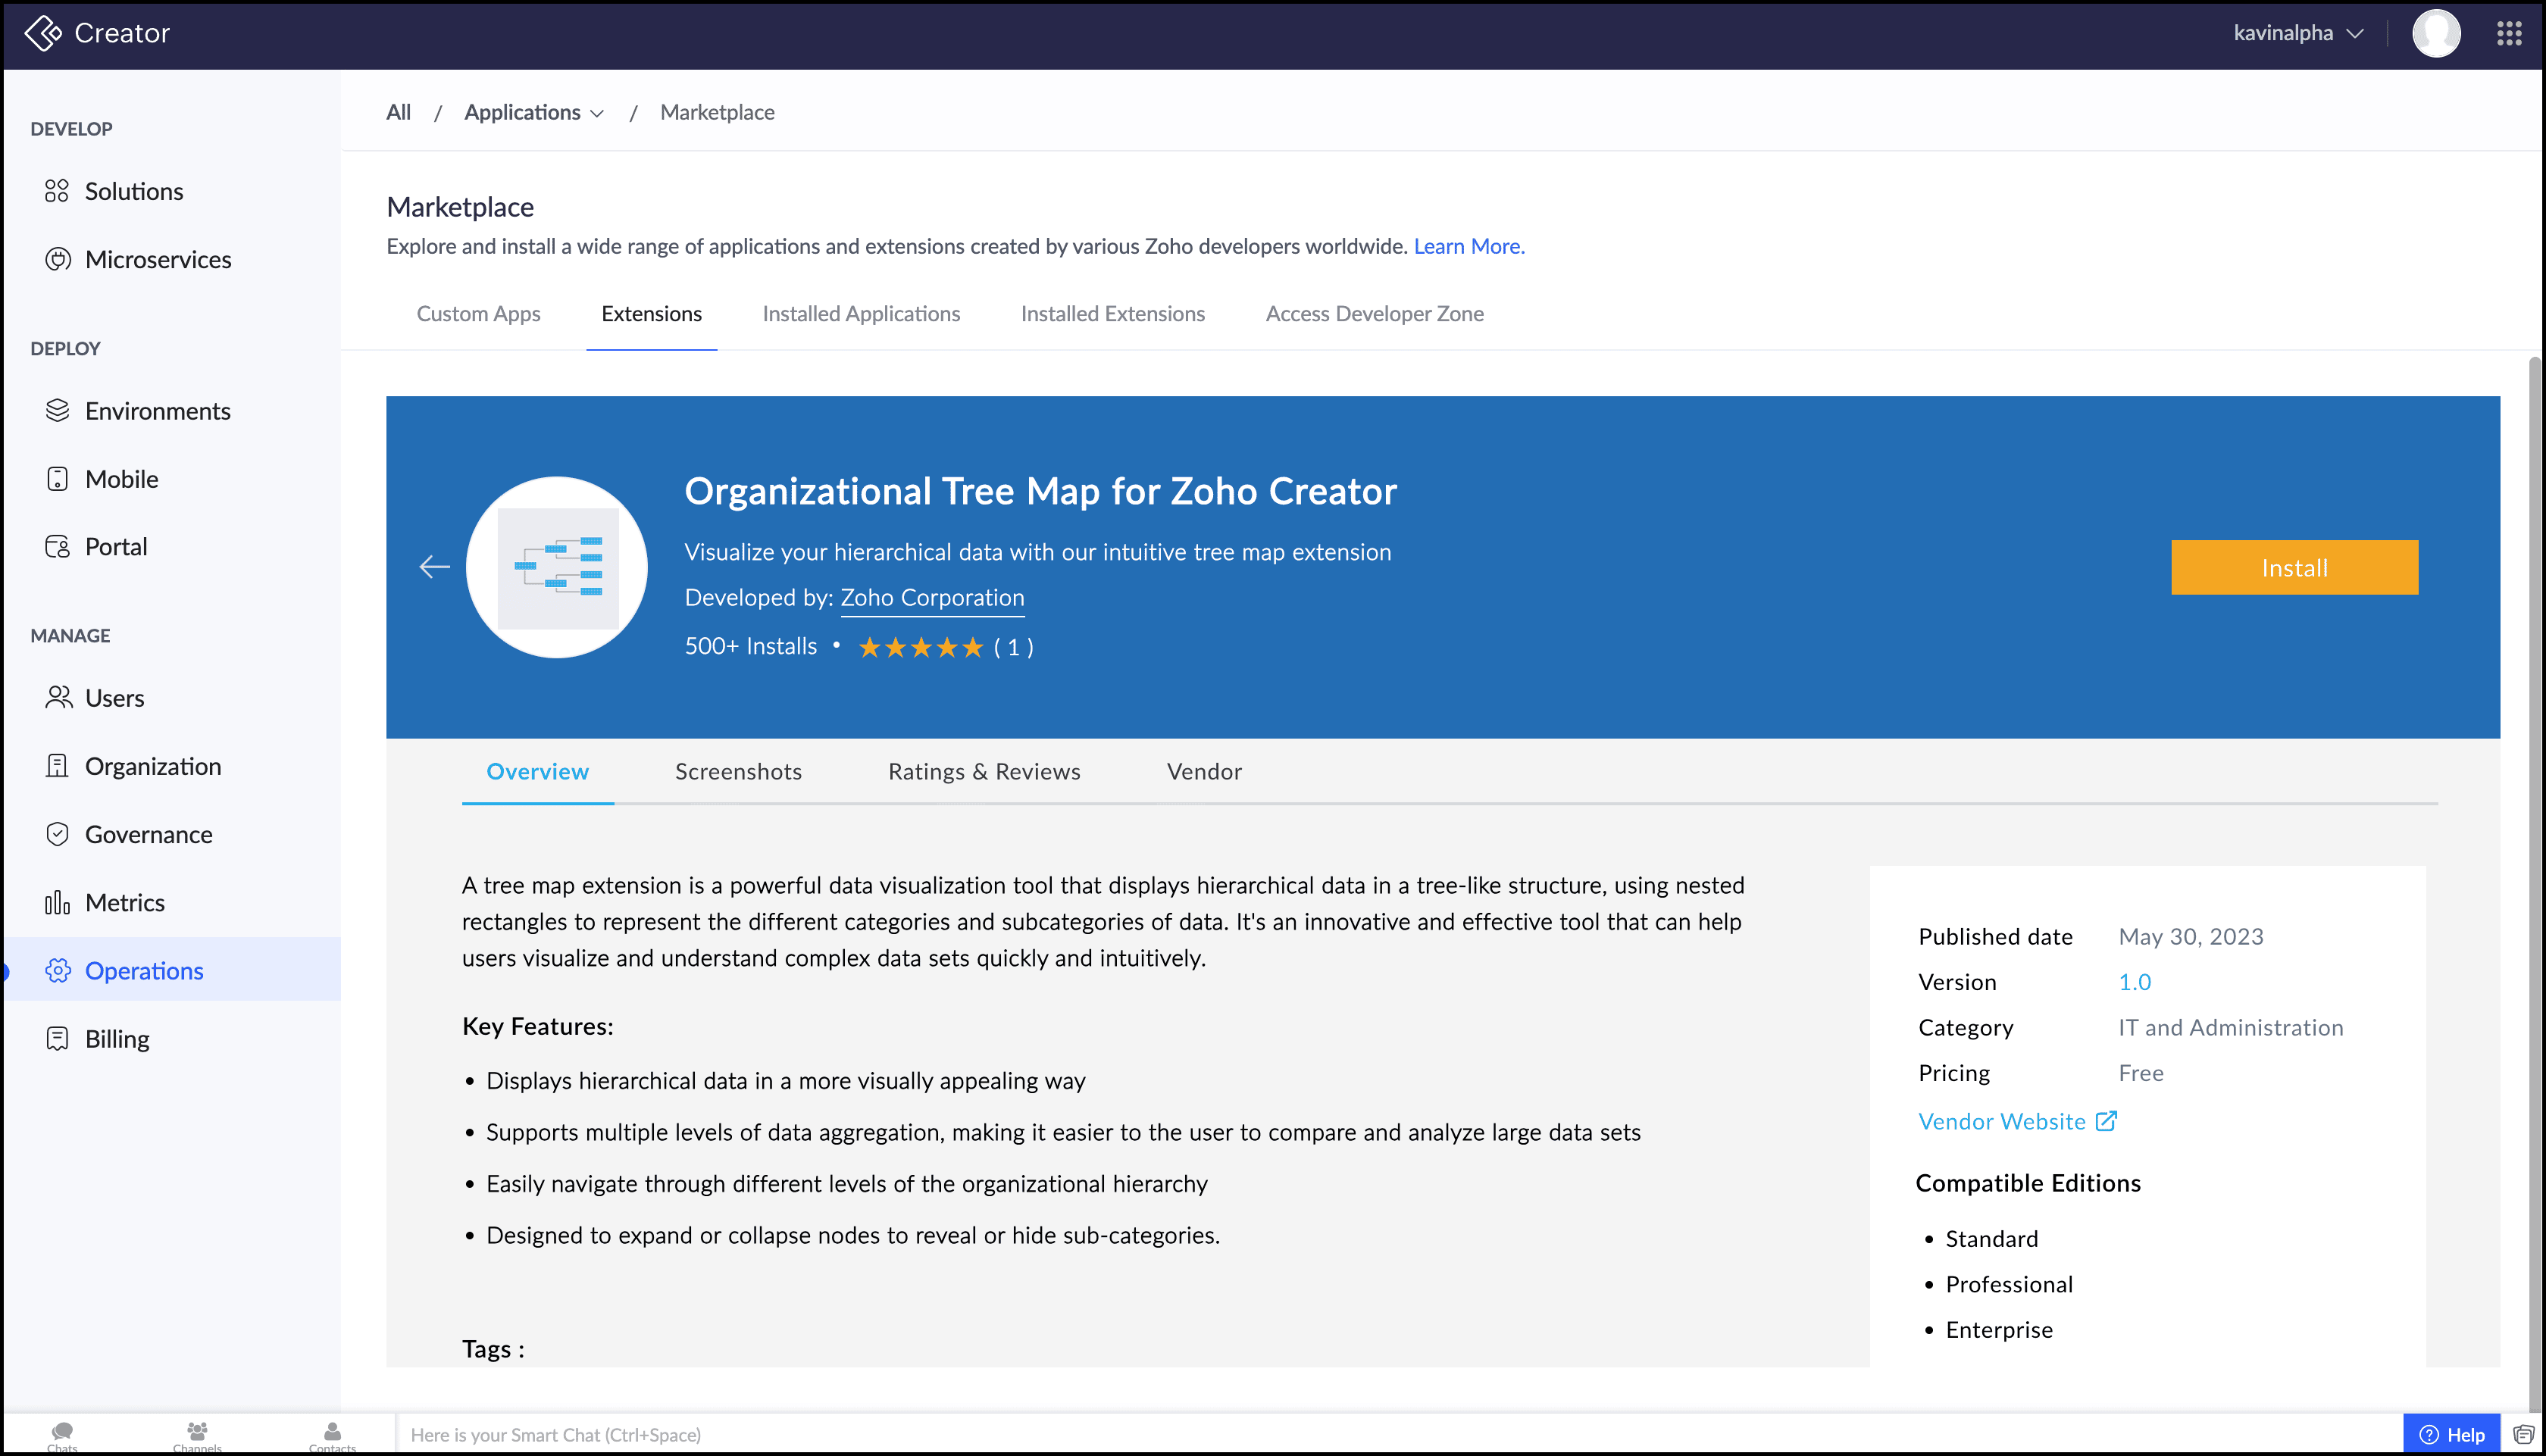The width and height of the screenshot is (2546, 1456).
Task: Click the Marketplace breadcrumb text
Action: pos(717,112)
